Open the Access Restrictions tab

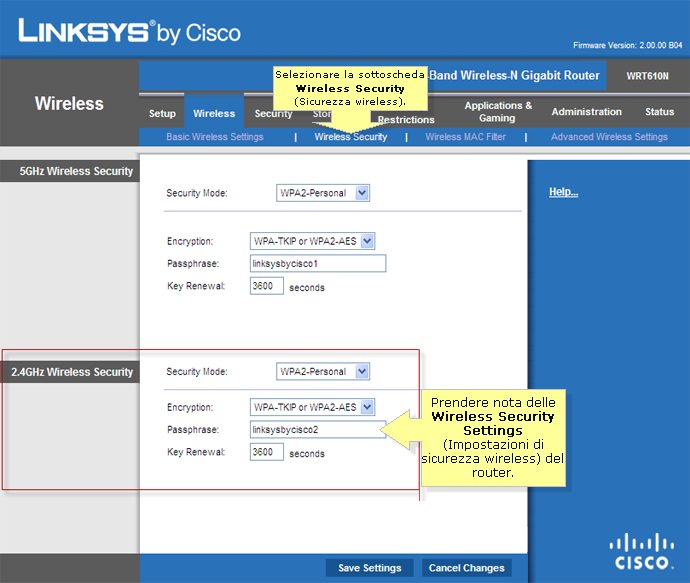(406, 120)
